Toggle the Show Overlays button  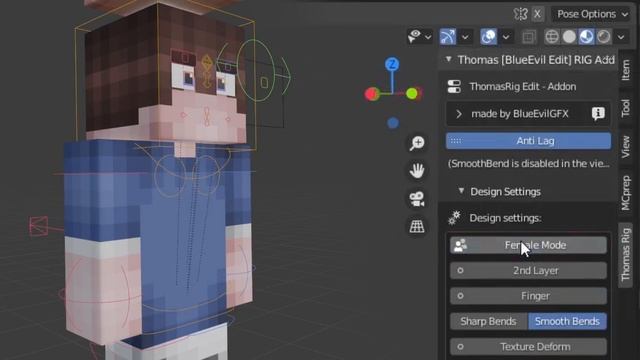pyautogui.click(x=489, y=37)
